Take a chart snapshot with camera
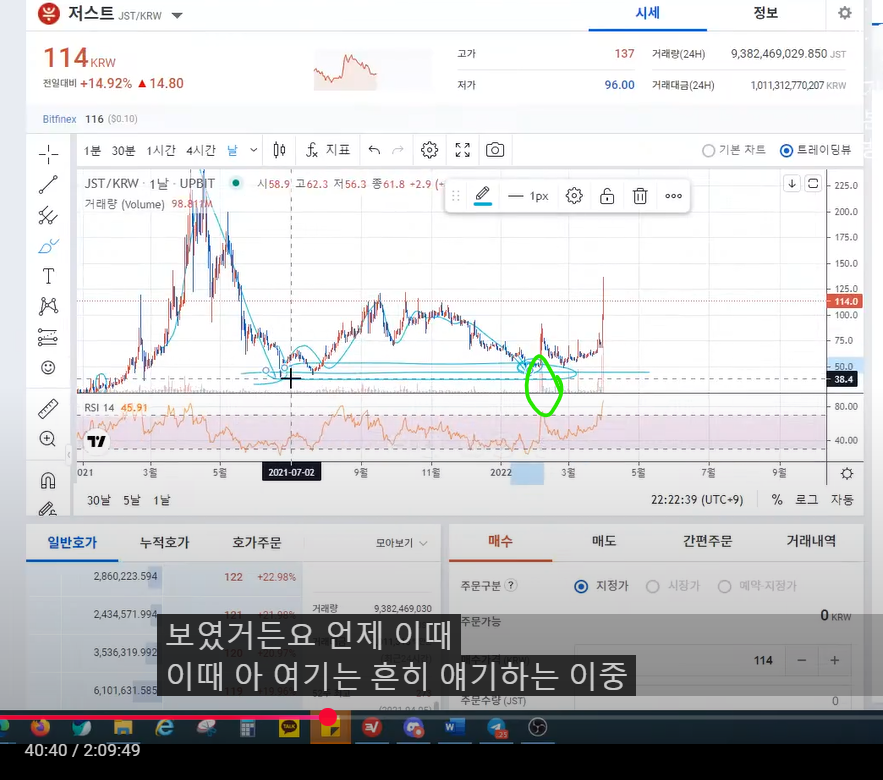Image resolution: width=883 pixels, height=780 pixels. (495, 150)
